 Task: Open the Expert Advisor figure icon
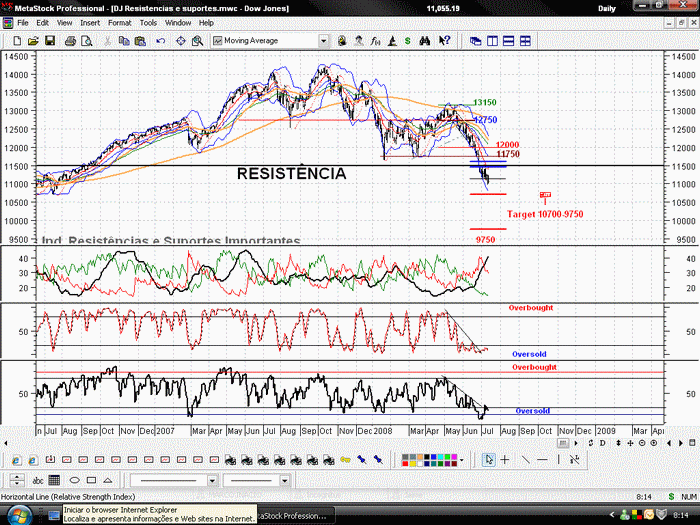[x=359, y=41]
